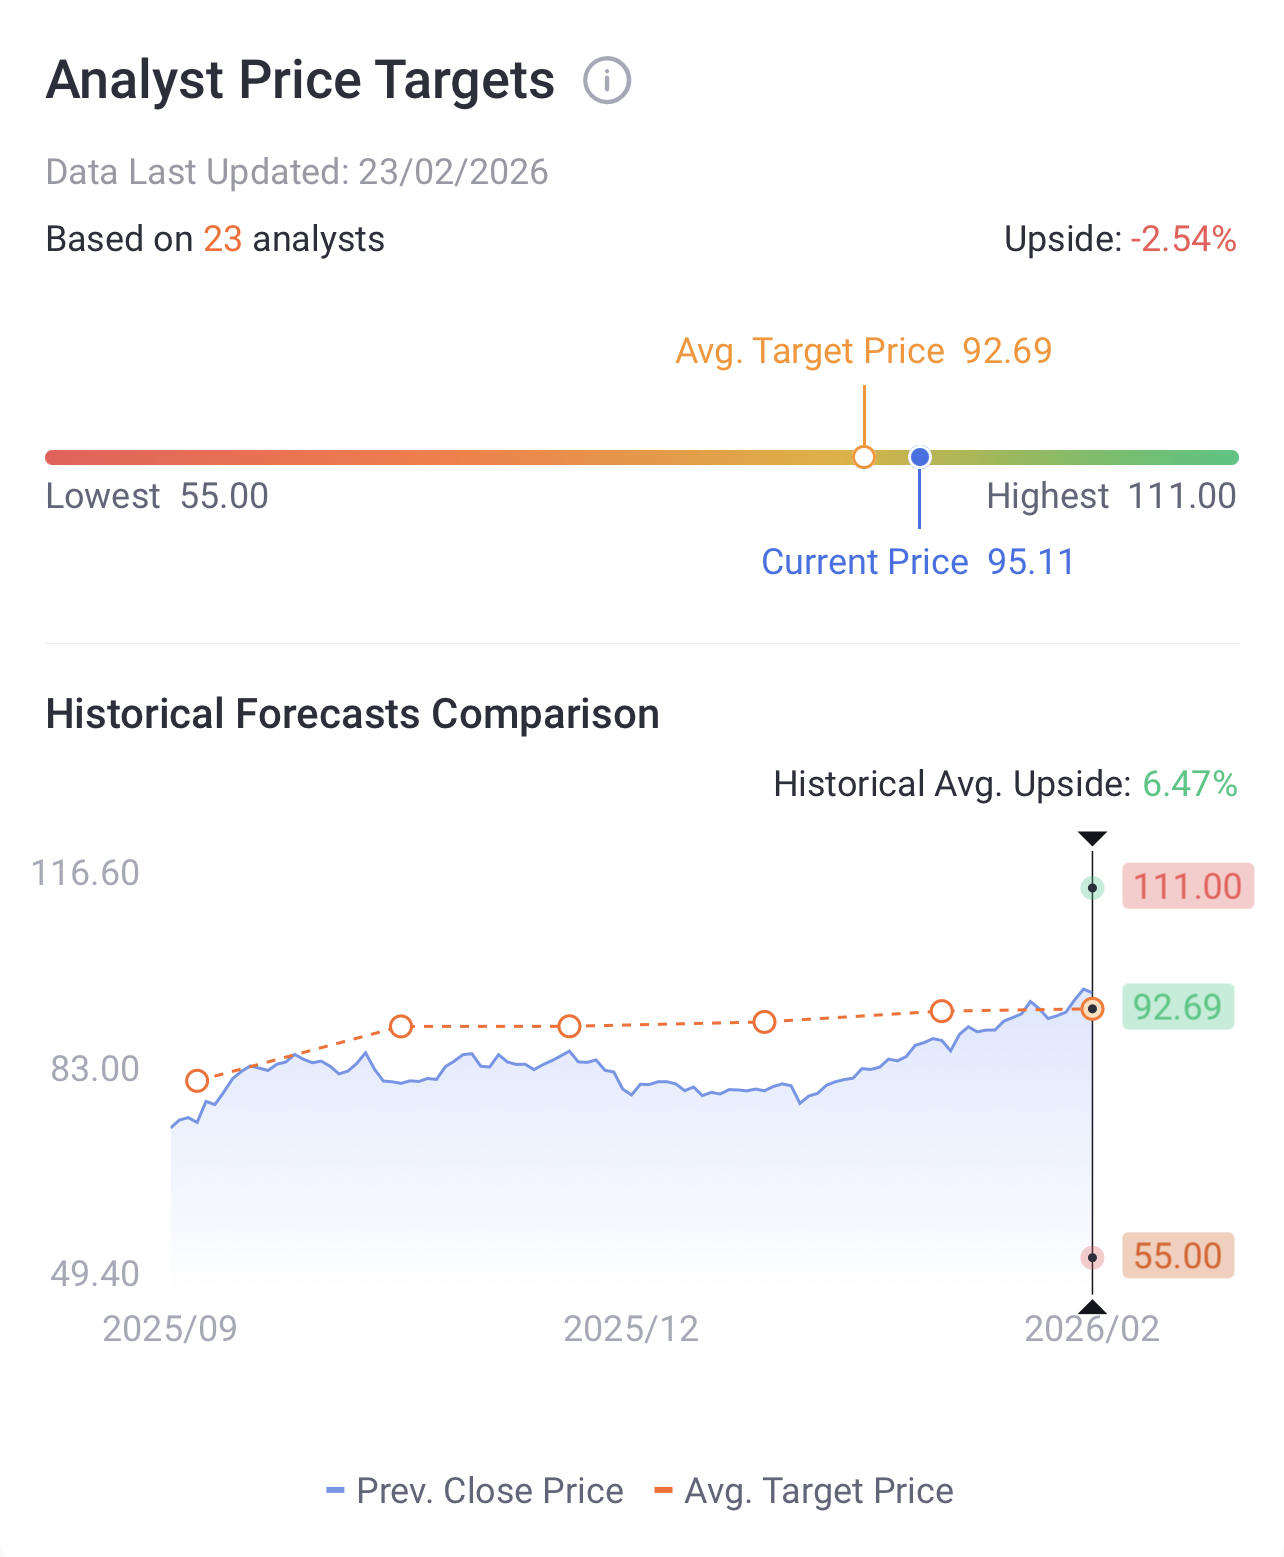Image resolution: width=1284 pixels, height=1557 pixels.
Task: Click the fifth orange forecast circle marker
Action: pos(941,1011)
